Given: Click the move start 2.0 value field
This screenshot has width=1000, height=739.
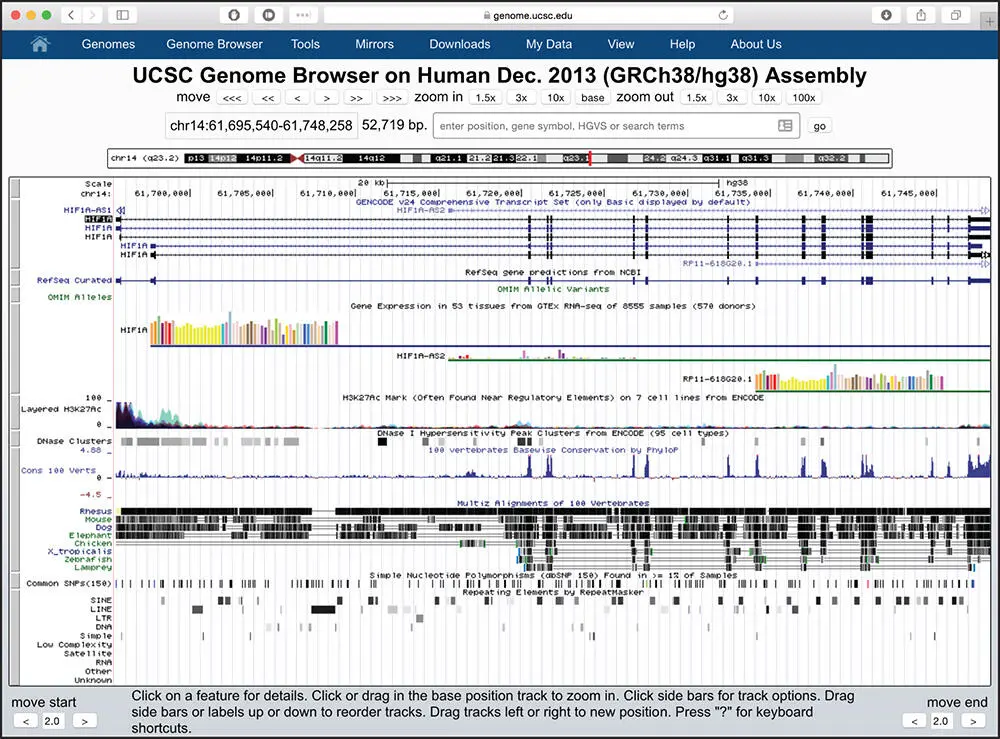Looking at the screenshot, I should pos(52,721).
